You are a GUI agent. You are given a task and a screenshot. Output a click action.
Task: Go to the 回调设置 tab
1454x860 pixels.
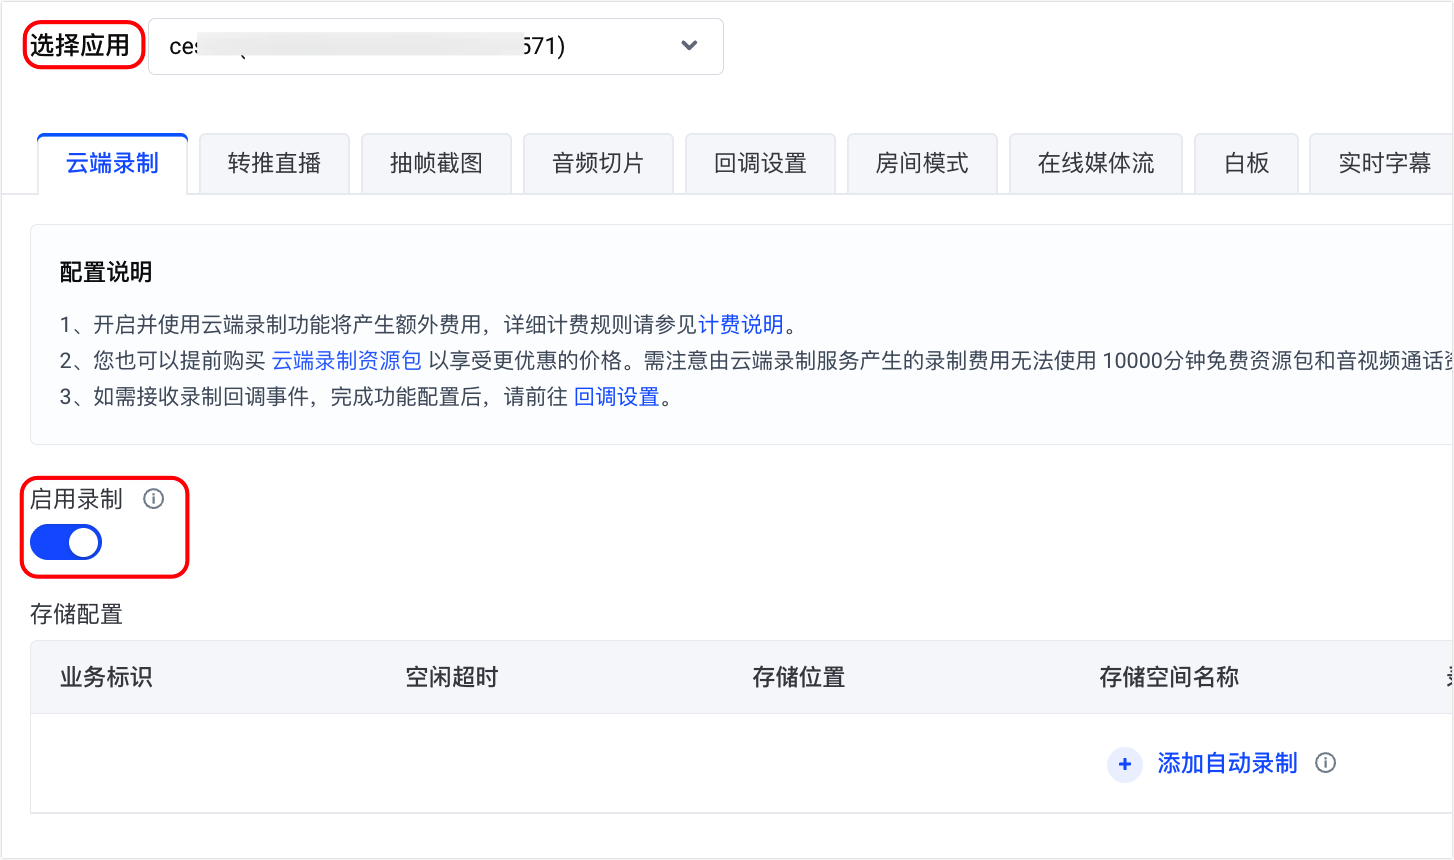760,163
